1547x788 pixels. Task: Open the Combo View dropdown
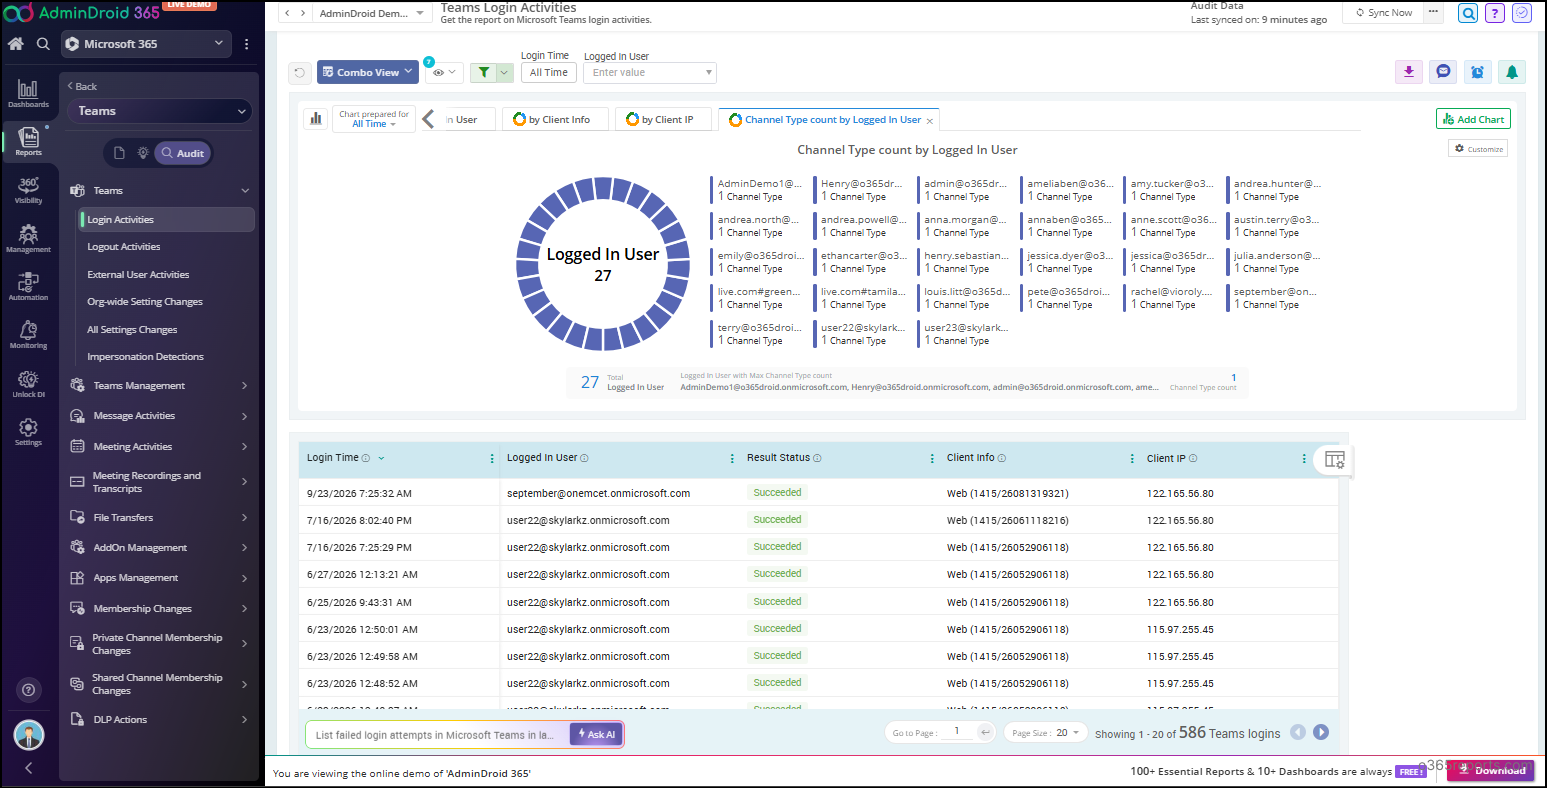click(368, 72)
